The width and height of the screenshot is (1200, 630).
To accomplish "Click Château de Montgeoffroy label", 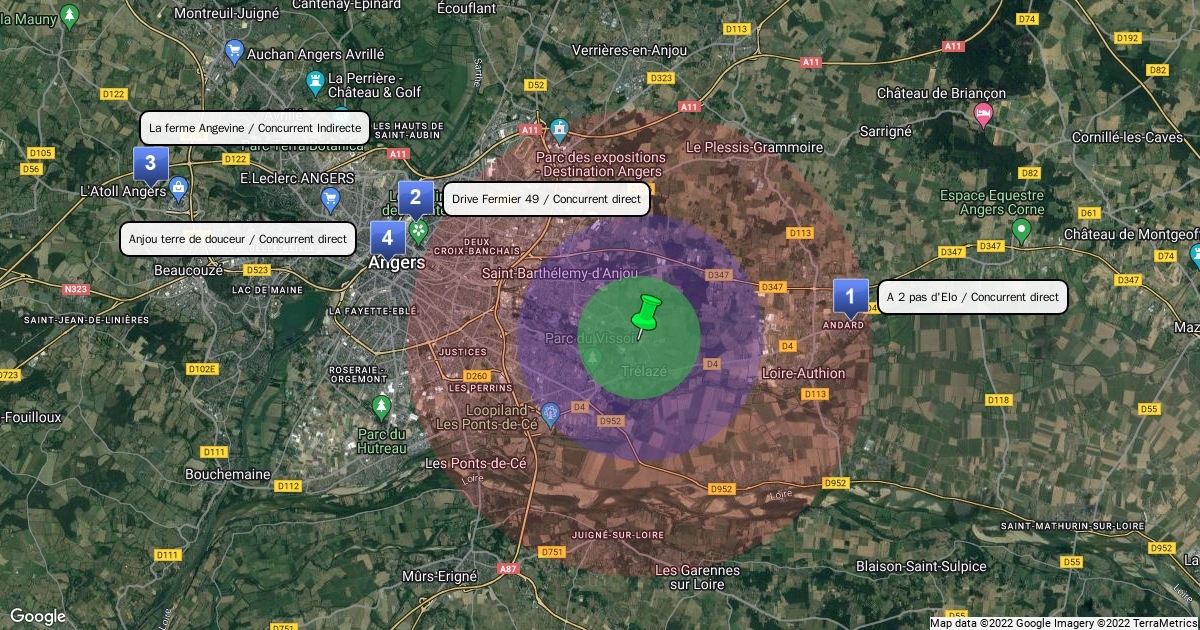I will coord(1131,234).
